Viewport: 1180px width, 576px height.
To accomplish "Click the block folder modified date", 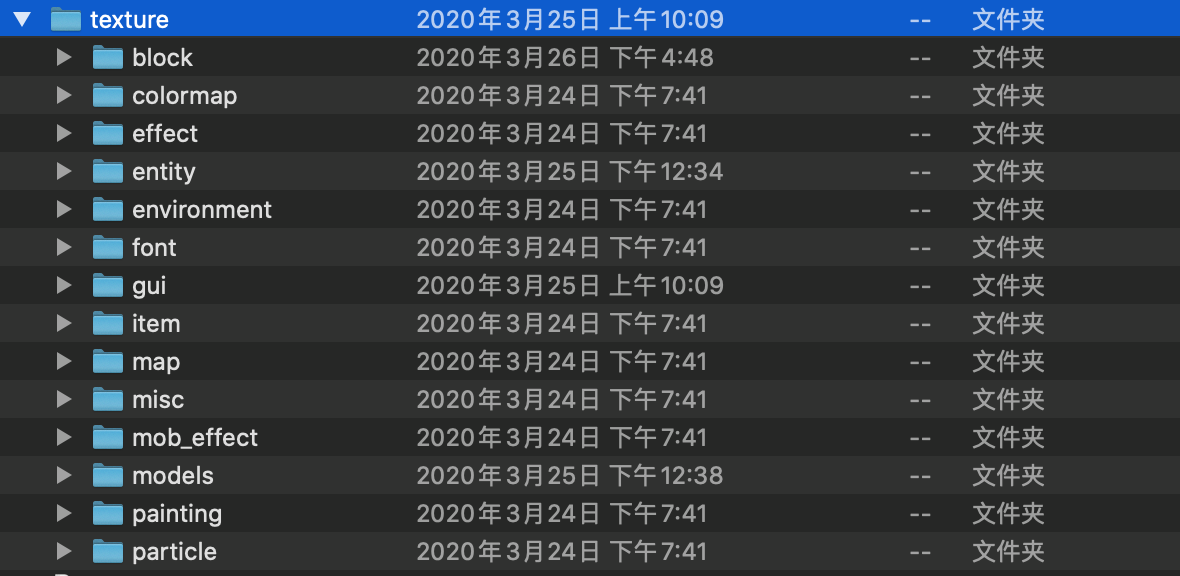I will [565, 57].
